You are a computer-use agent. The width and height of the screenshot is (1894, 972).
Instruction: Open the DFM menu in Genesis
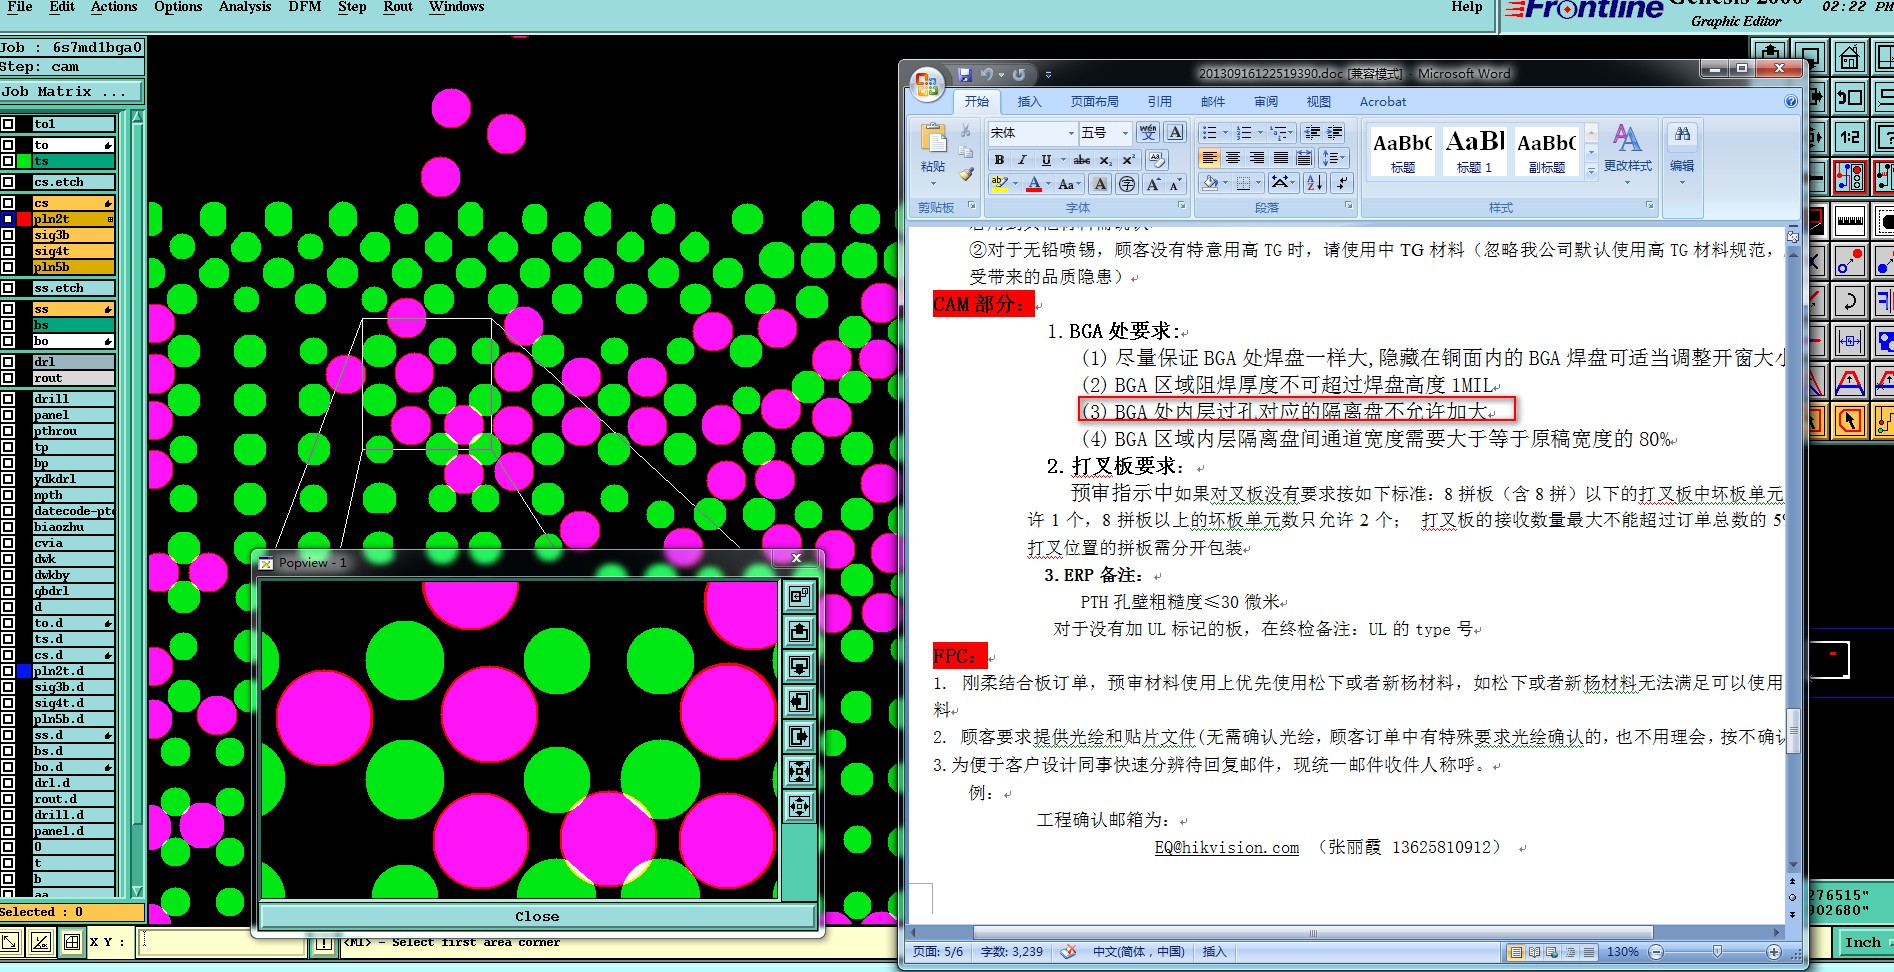(x=305, y=7)
